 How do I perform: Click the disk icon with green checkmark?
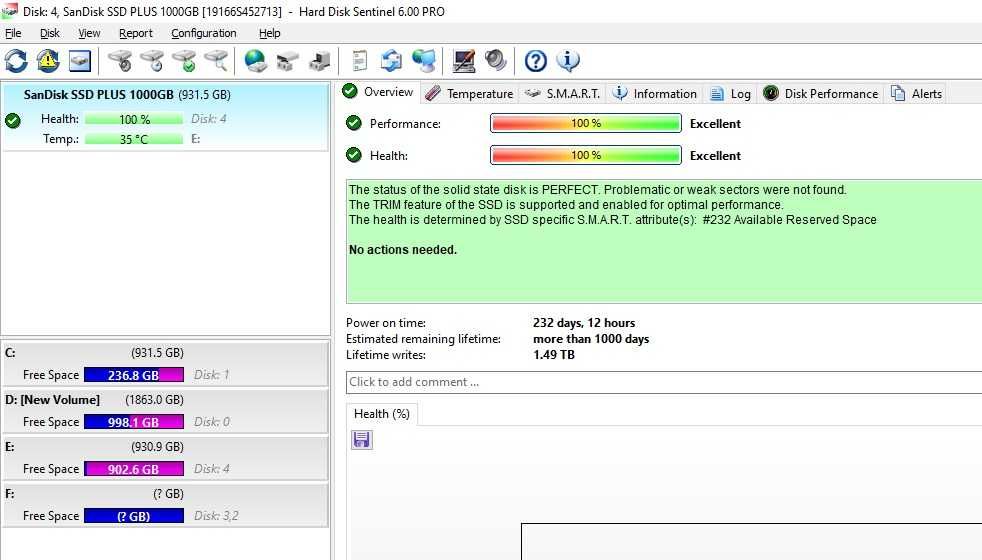point(184,61)
